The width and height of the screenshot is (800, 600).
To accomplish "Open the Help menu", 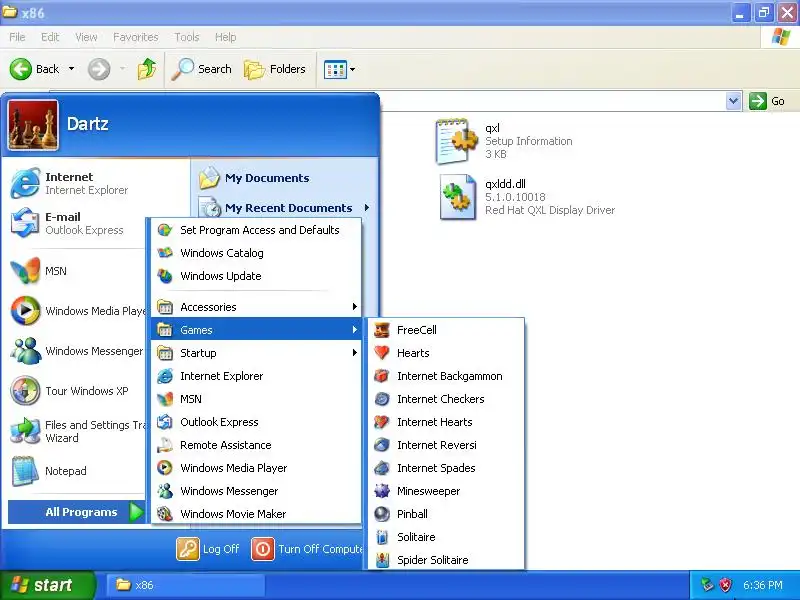I will (x=226, y=37).
